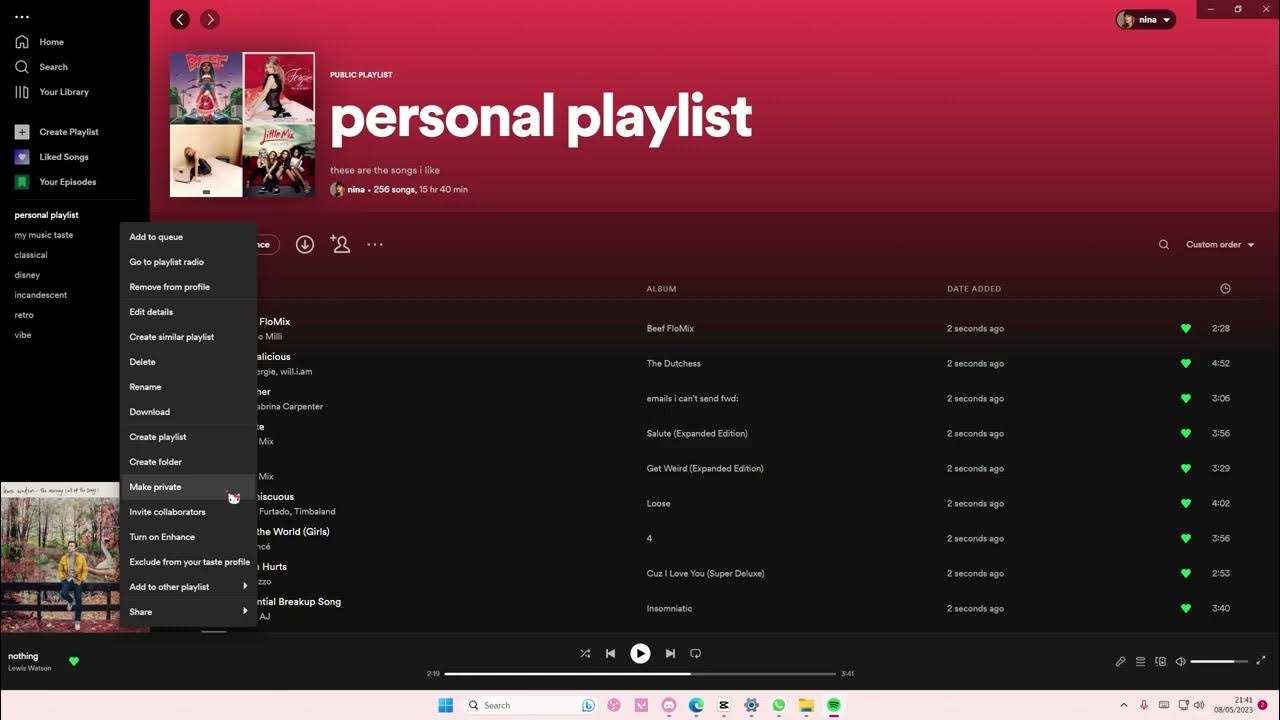Open the play queue icon
The height and width of the screenshot is (720, 1280).
pos(1140,661)
